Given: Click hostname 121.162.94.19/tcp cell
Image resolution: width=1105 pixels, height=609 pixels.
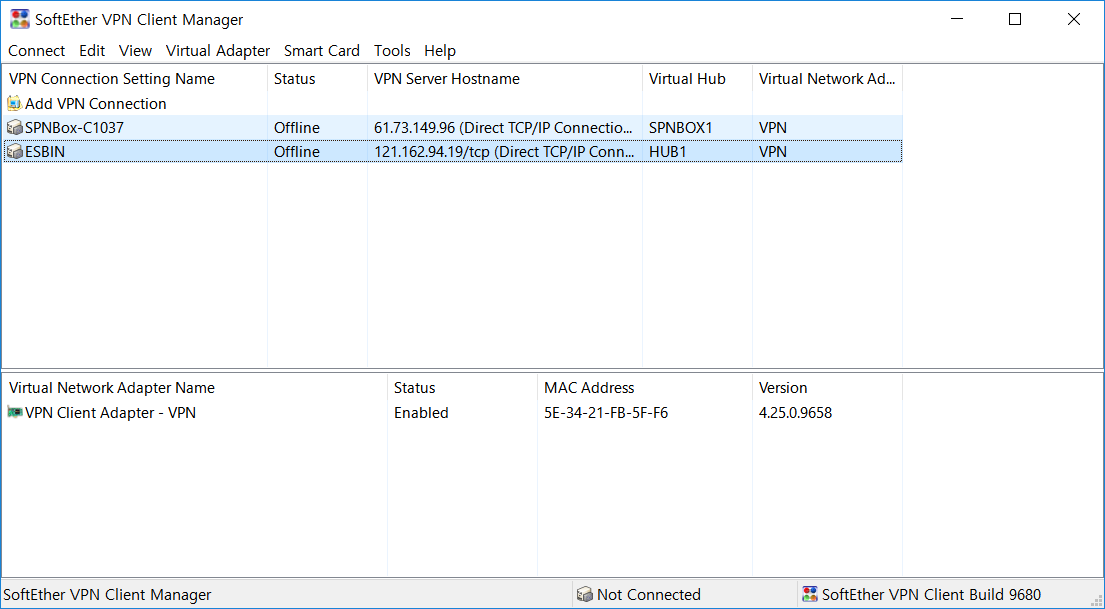Looking at the screenshot, I should tap(504, 152).
